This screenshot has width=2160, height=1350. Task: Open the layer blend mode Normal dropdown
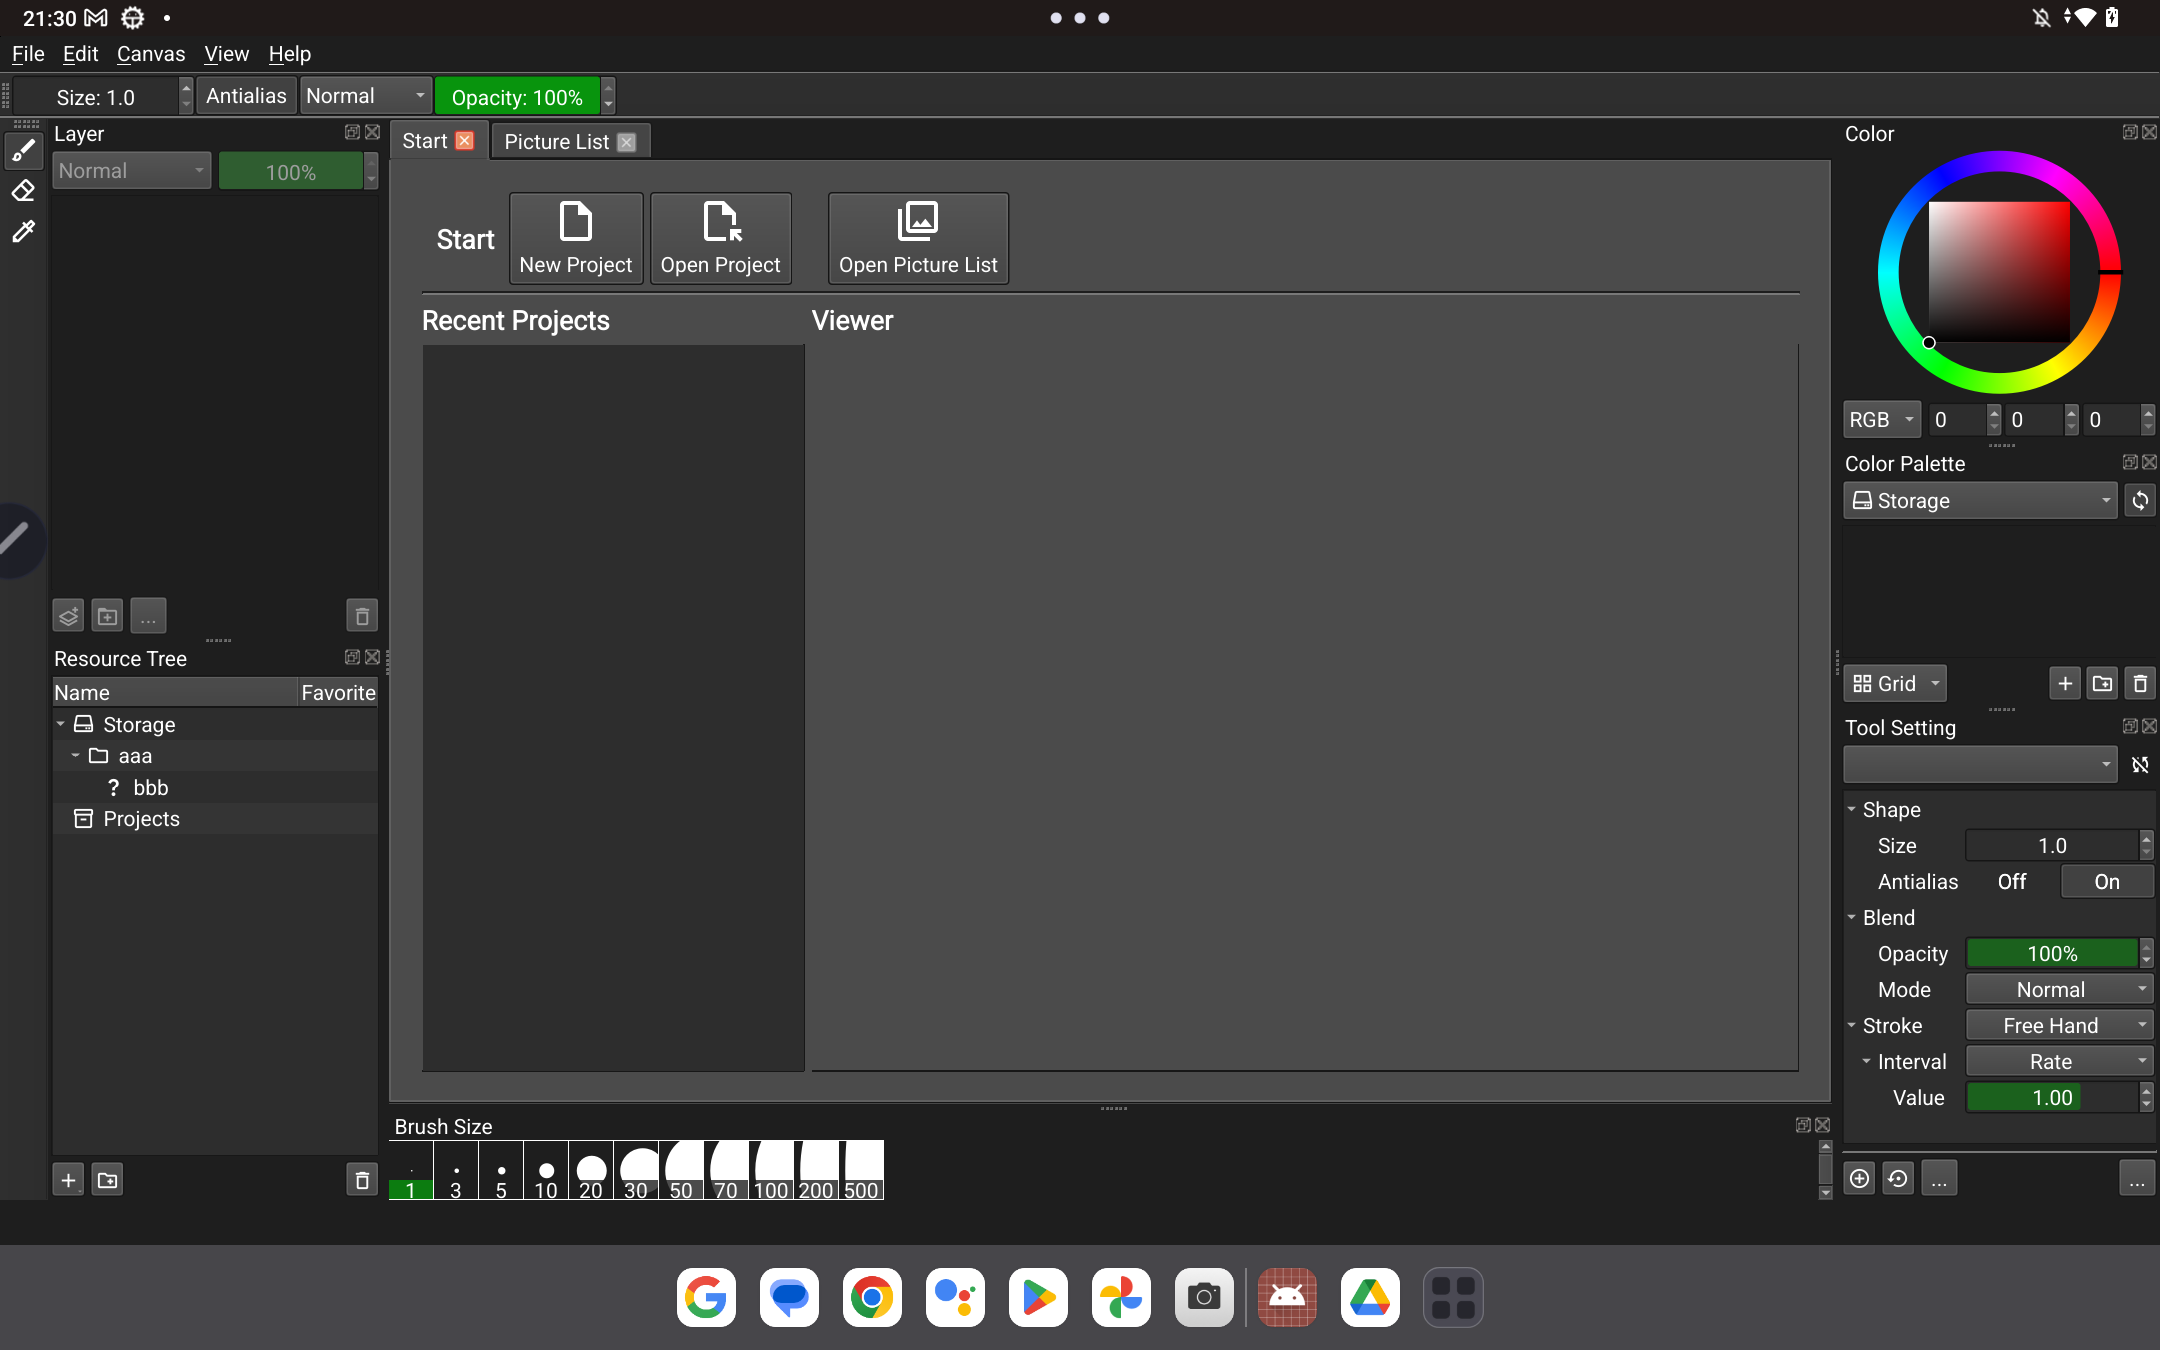point(131,170)
